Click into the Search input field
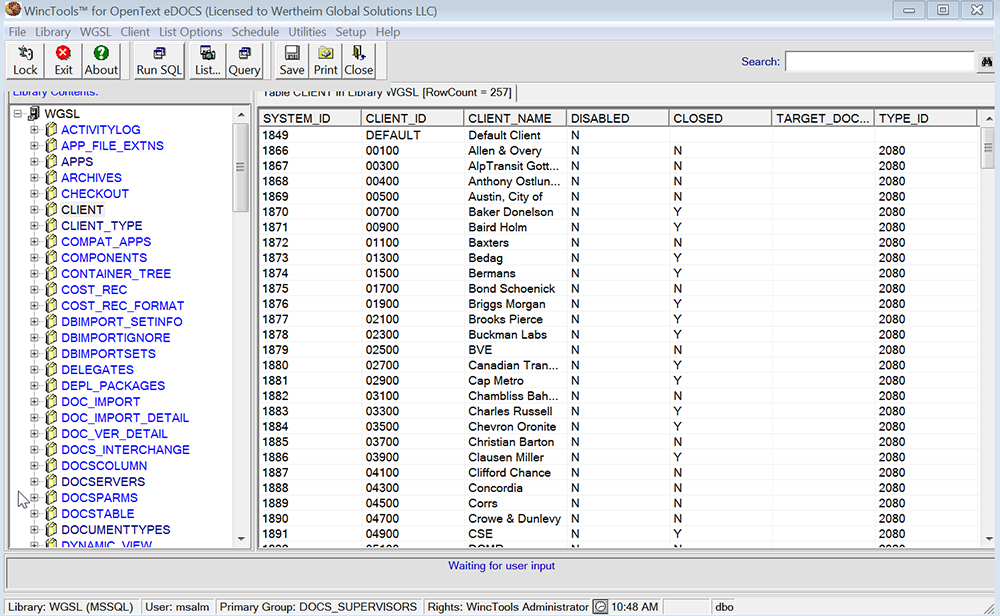Screen dimensions: 1000x616 pyautogui.click(x=880, y=62)
